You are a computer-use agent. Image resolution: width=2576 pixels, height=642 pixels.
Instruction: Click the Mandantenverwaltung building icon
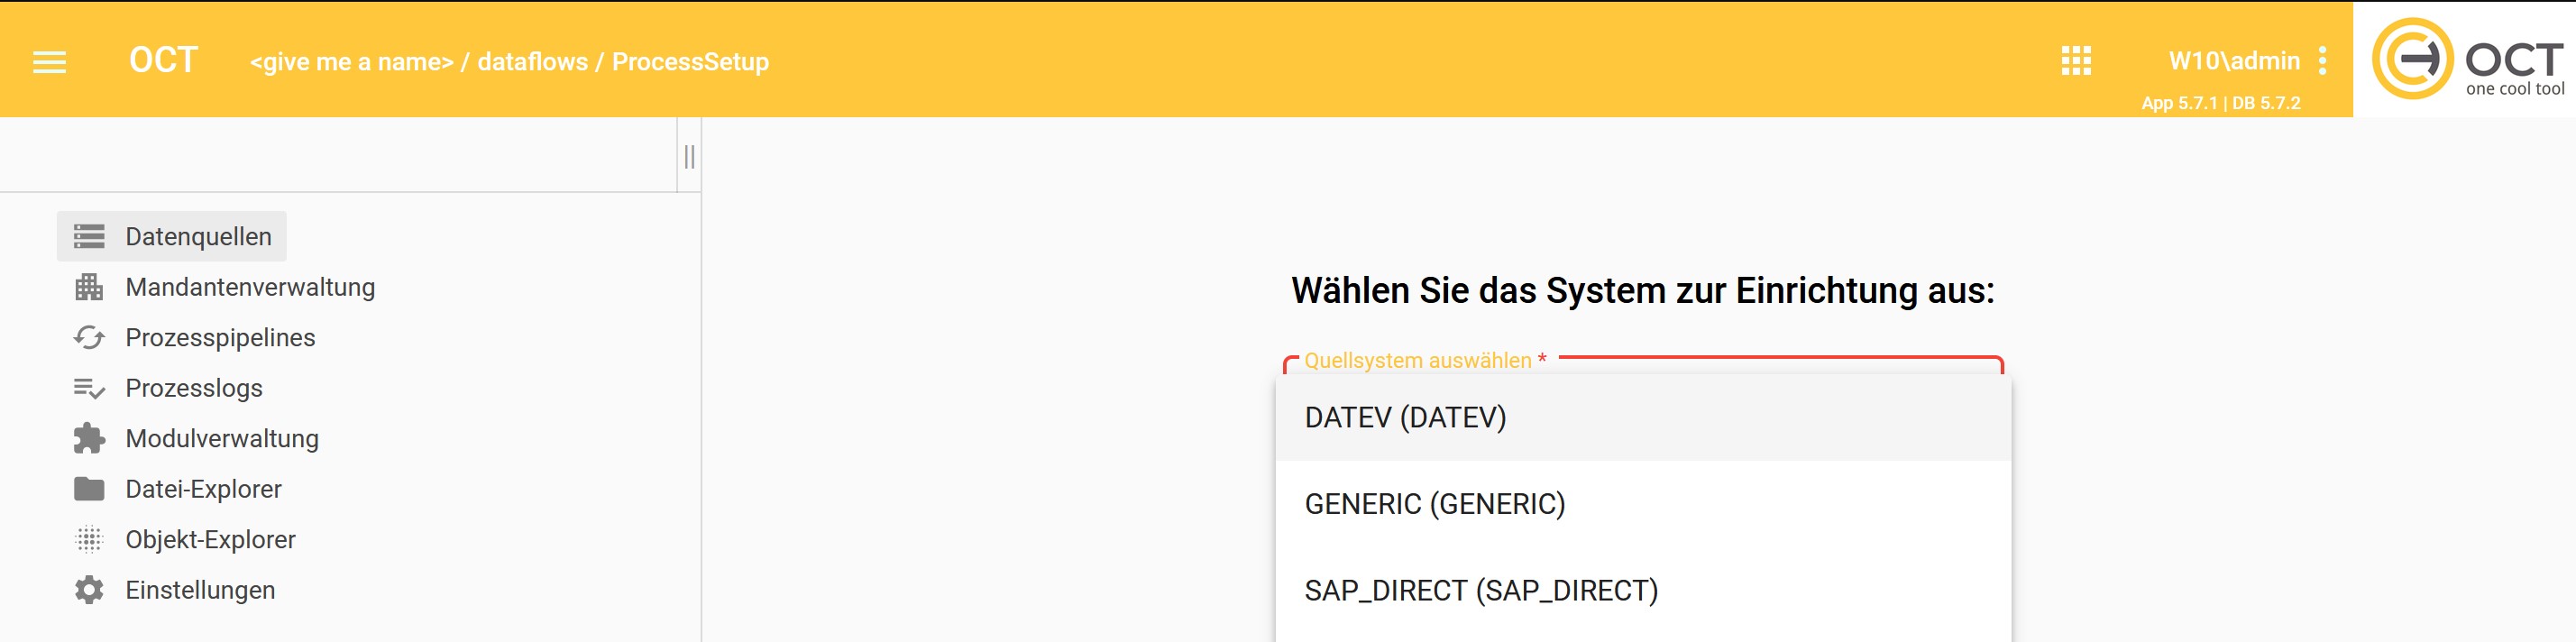point(89,287)
